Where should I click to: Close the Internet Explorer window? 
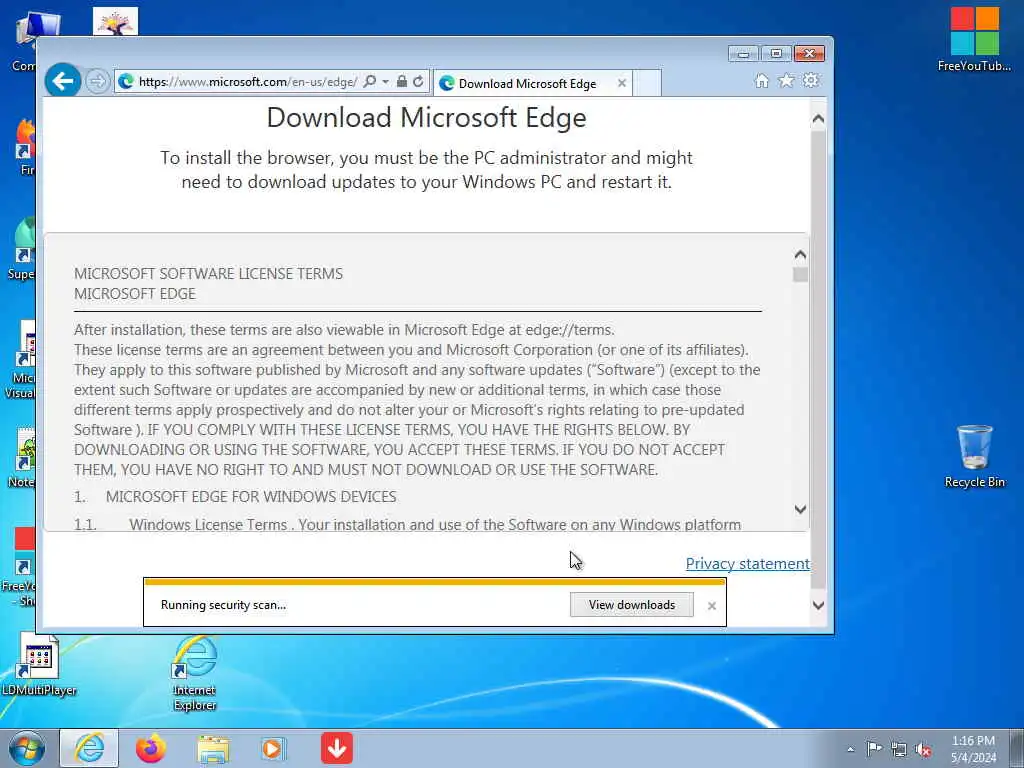coord(809,54)
